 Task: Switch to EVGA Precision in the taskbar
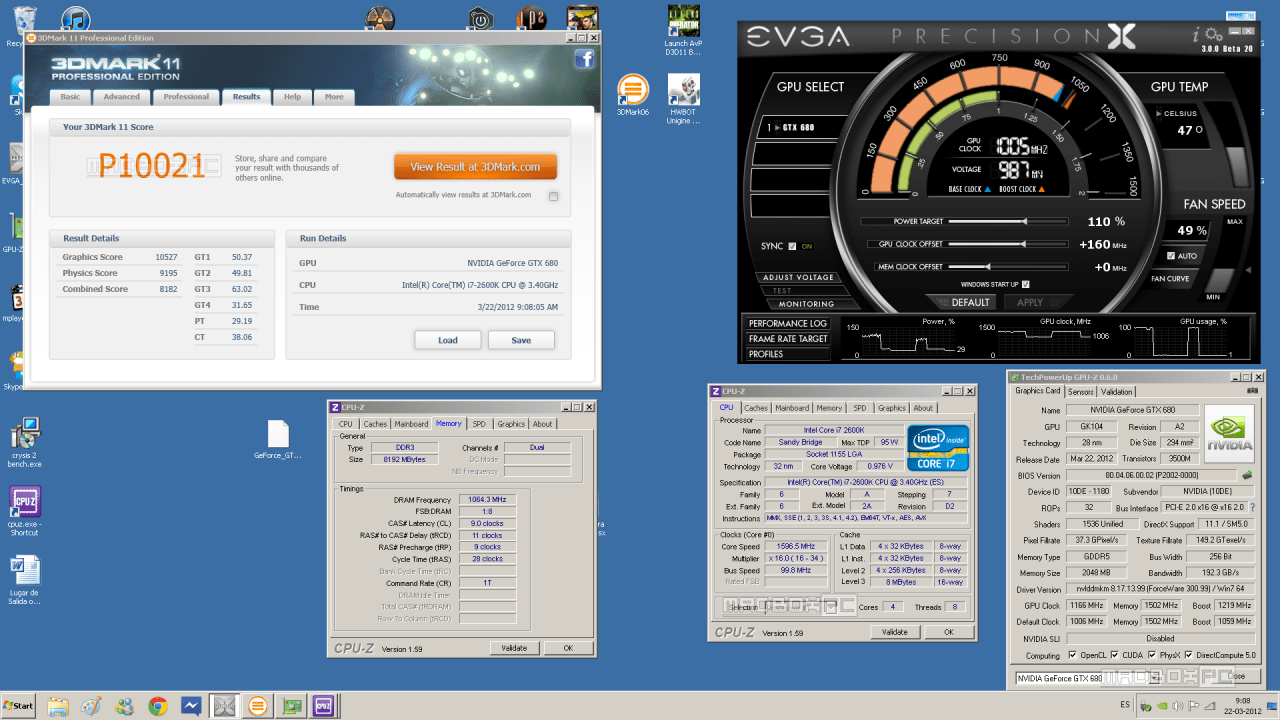[x=224, y=706]
